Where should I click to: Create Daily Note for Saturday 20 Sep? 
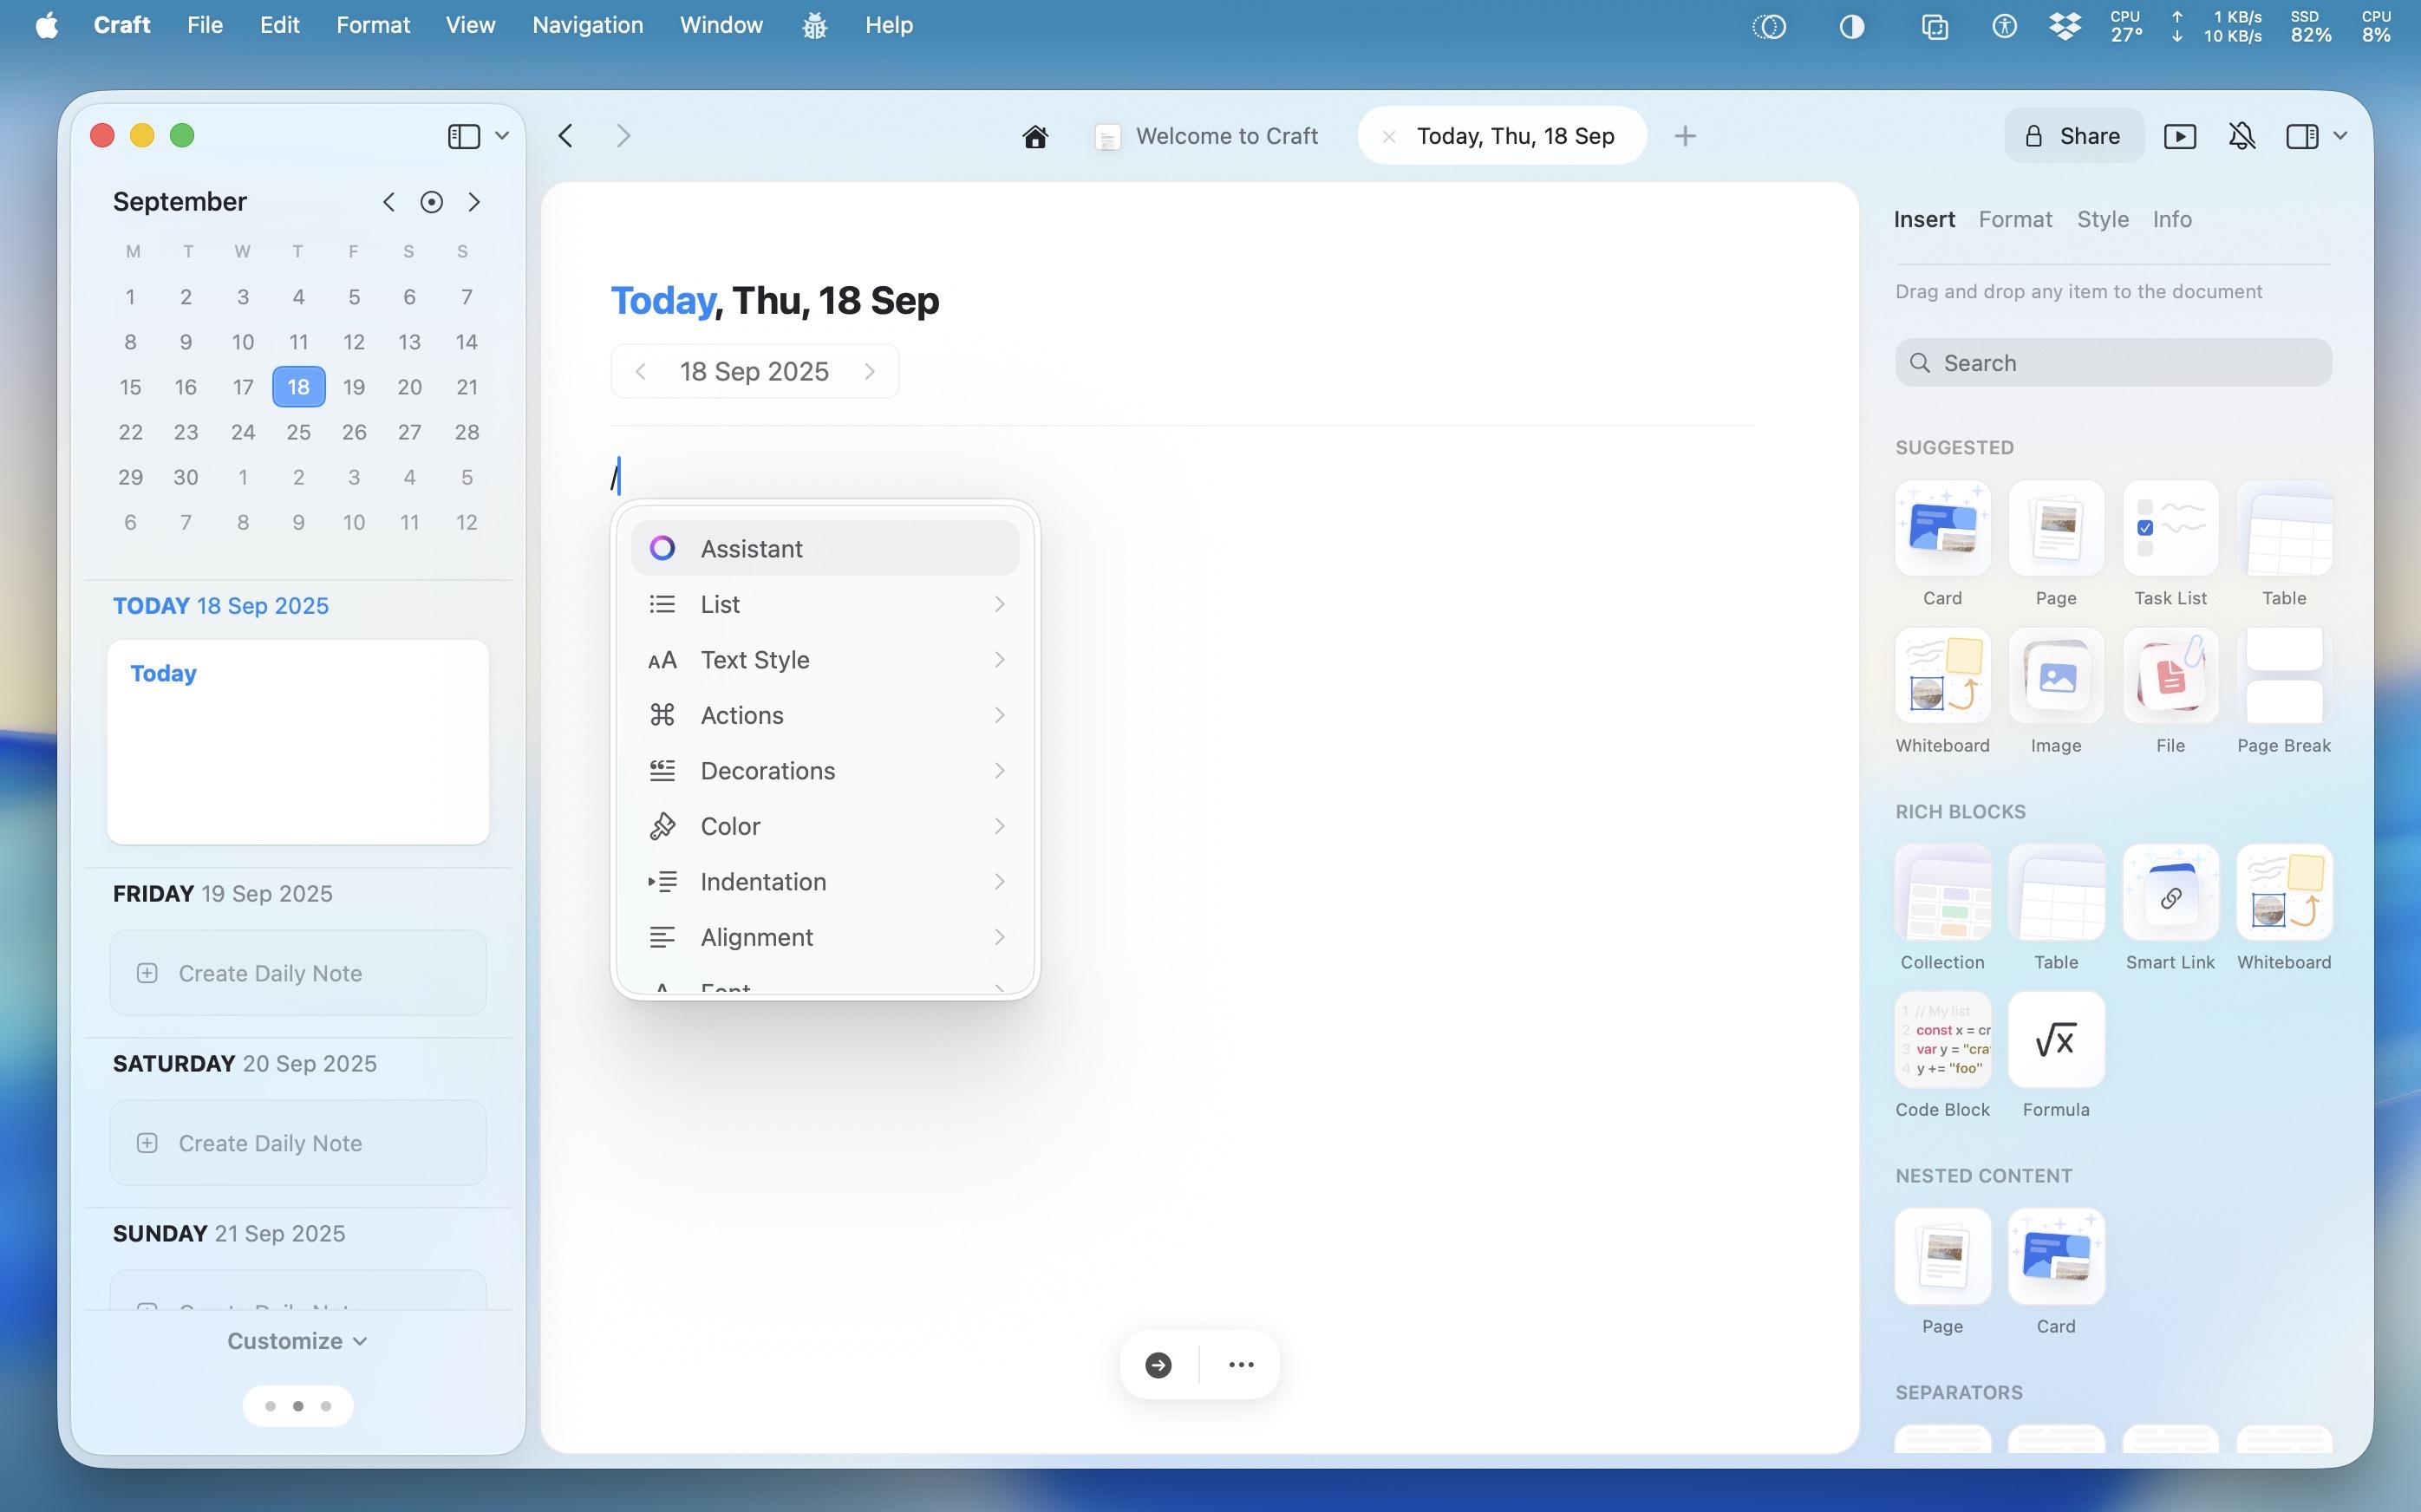coord(298,1143)
